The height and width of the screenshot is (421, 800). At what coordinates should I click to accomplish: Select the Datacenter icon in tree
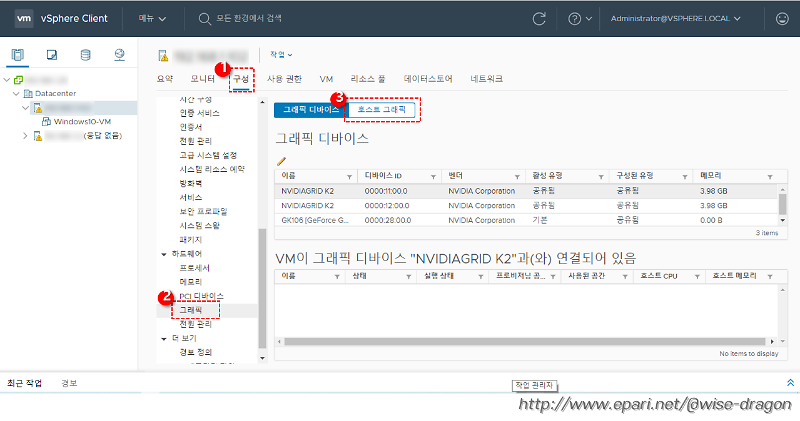29,93
